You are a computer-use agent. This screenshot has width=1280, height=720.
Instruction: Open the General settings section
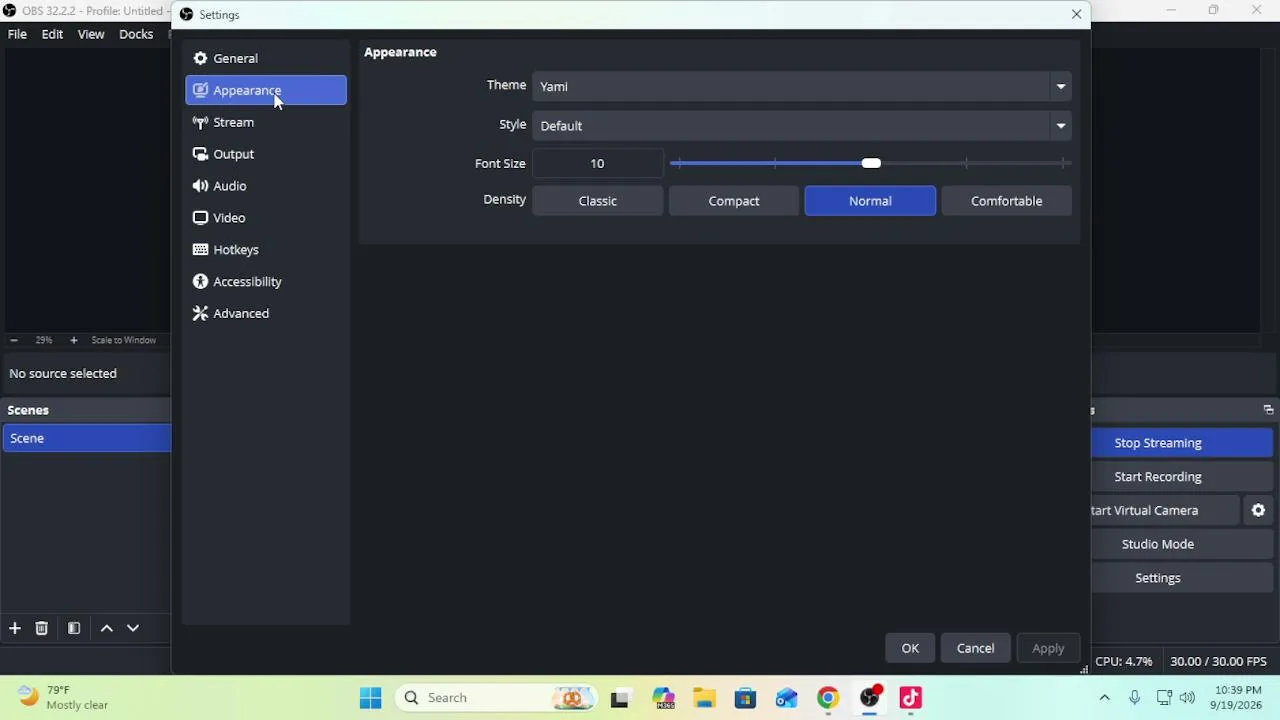266,58
